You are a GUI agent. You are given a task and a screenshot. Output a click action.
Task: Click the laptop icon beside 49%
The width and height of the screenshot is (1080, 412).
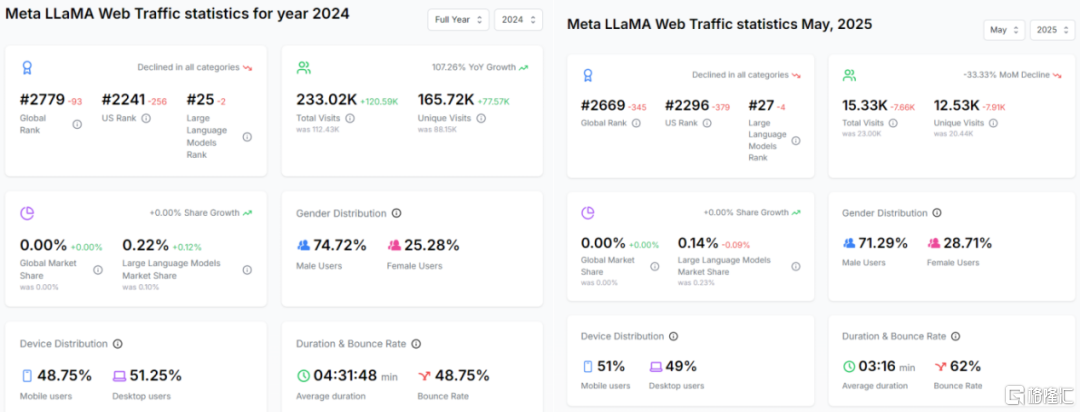[656, 367]
